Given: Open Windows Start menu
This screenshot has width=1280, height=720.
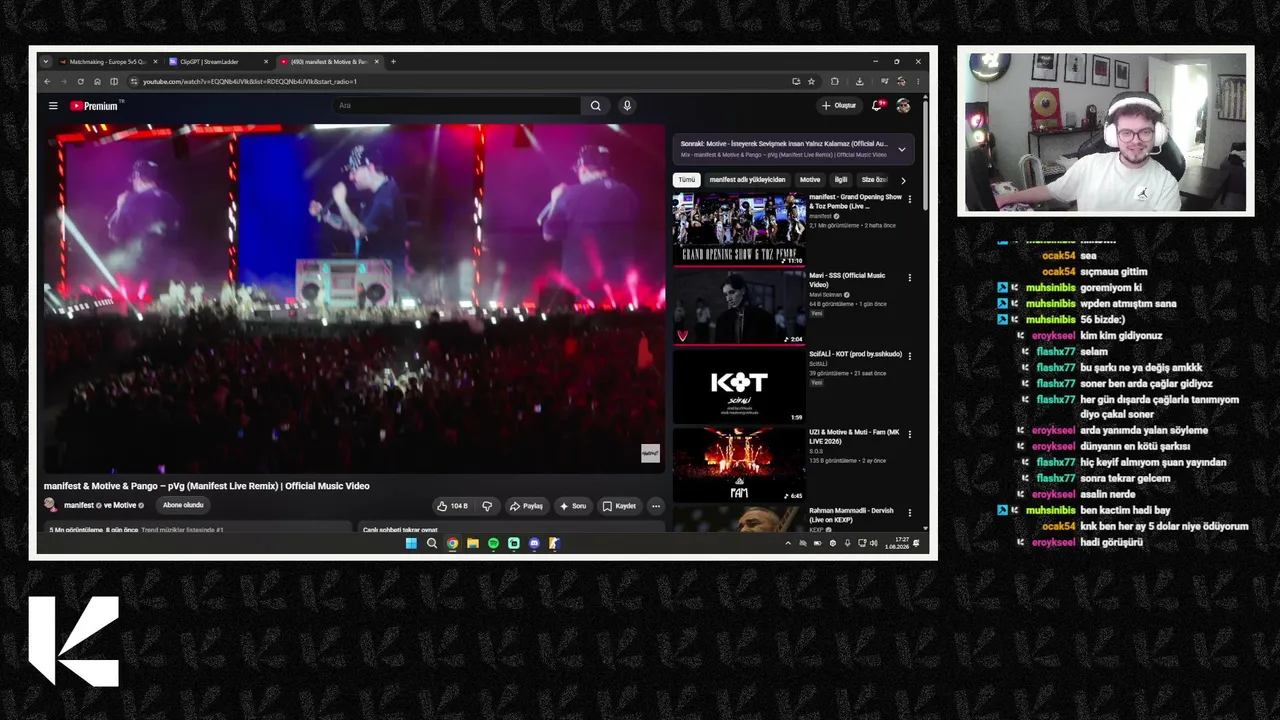Looking at the screenshot, I should pyautogui.click(x=411, y=544).
